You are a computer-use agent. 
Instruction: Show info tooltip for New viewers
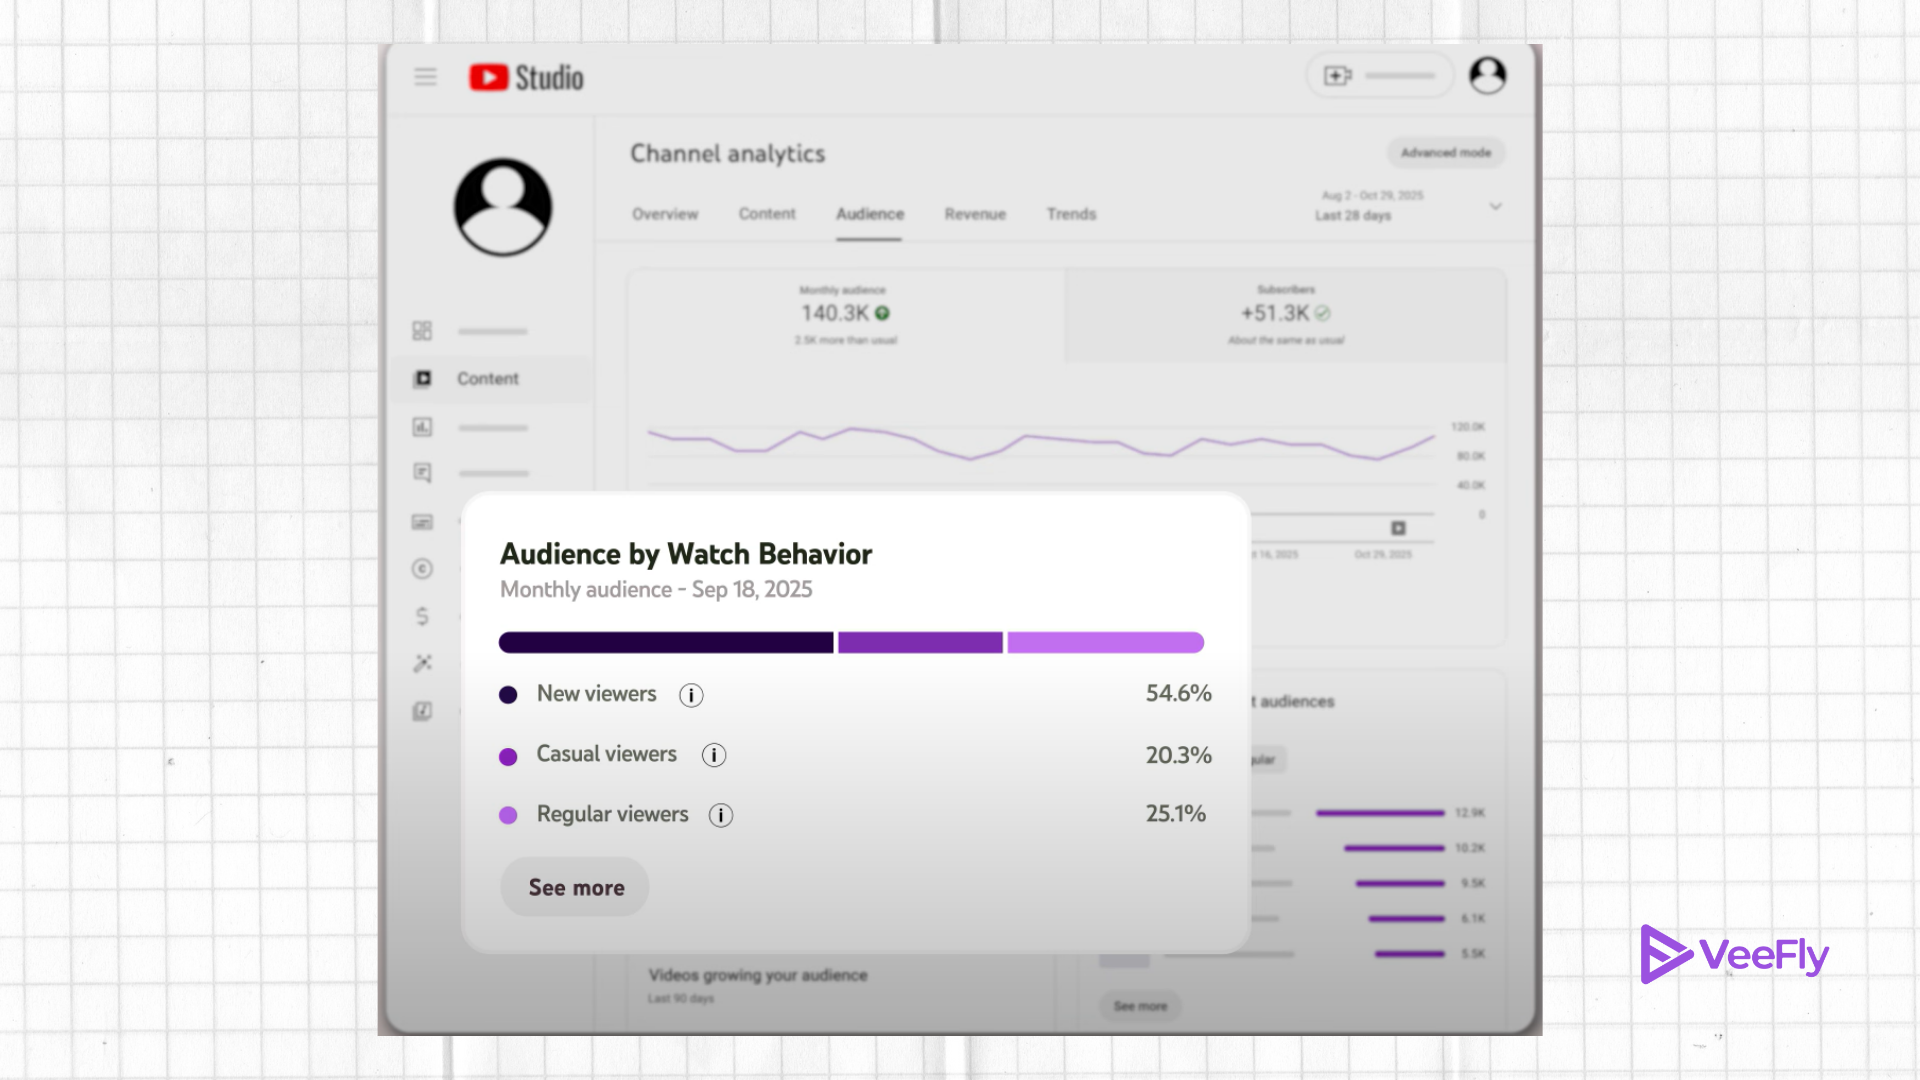tap(691, 694)
